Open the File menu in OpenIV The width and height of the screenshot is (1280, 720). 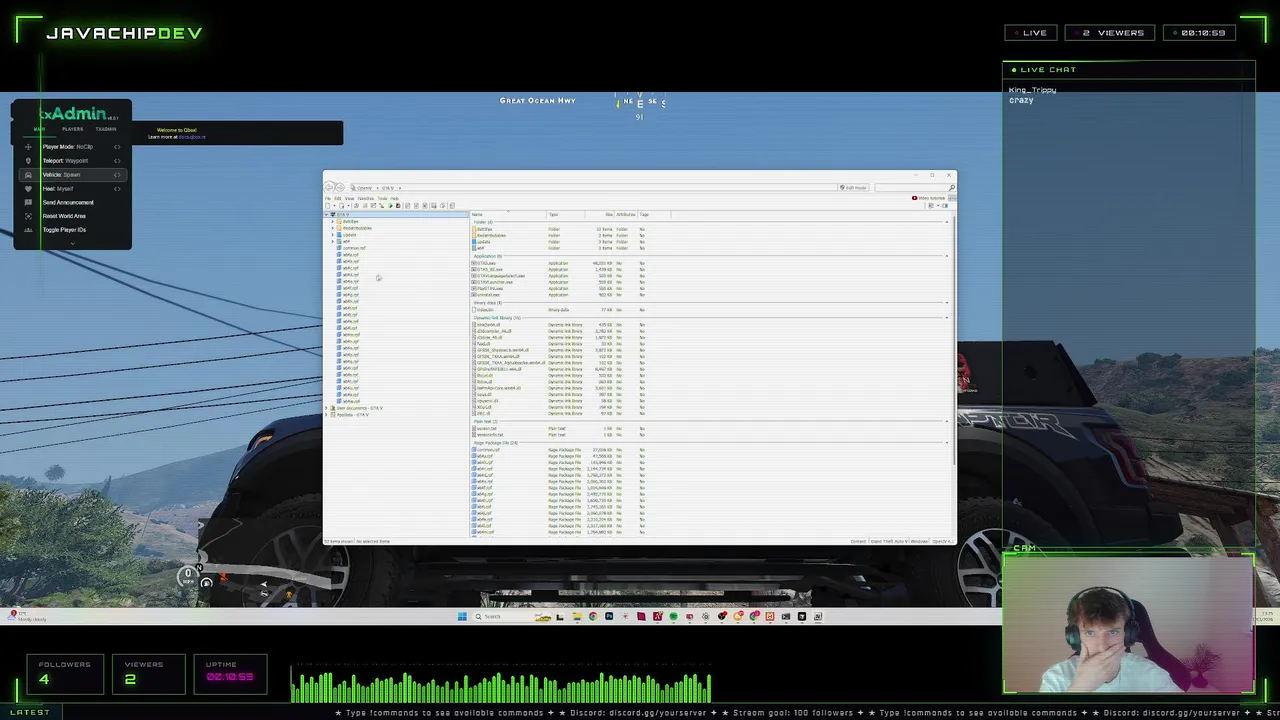(x=328, y=198)
